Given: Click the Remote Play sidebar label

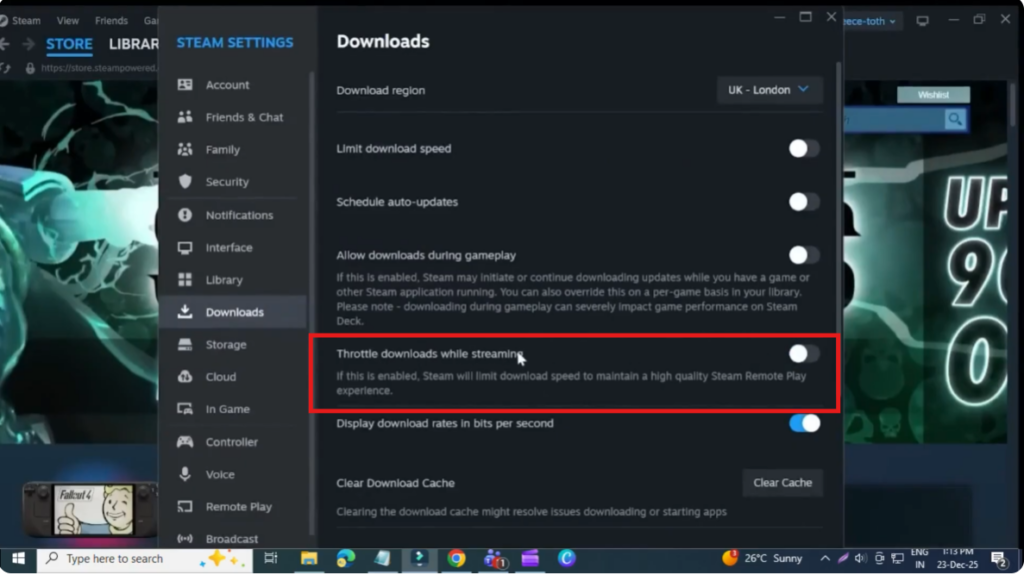Looking at the screenshot, I should pos(238,507).
